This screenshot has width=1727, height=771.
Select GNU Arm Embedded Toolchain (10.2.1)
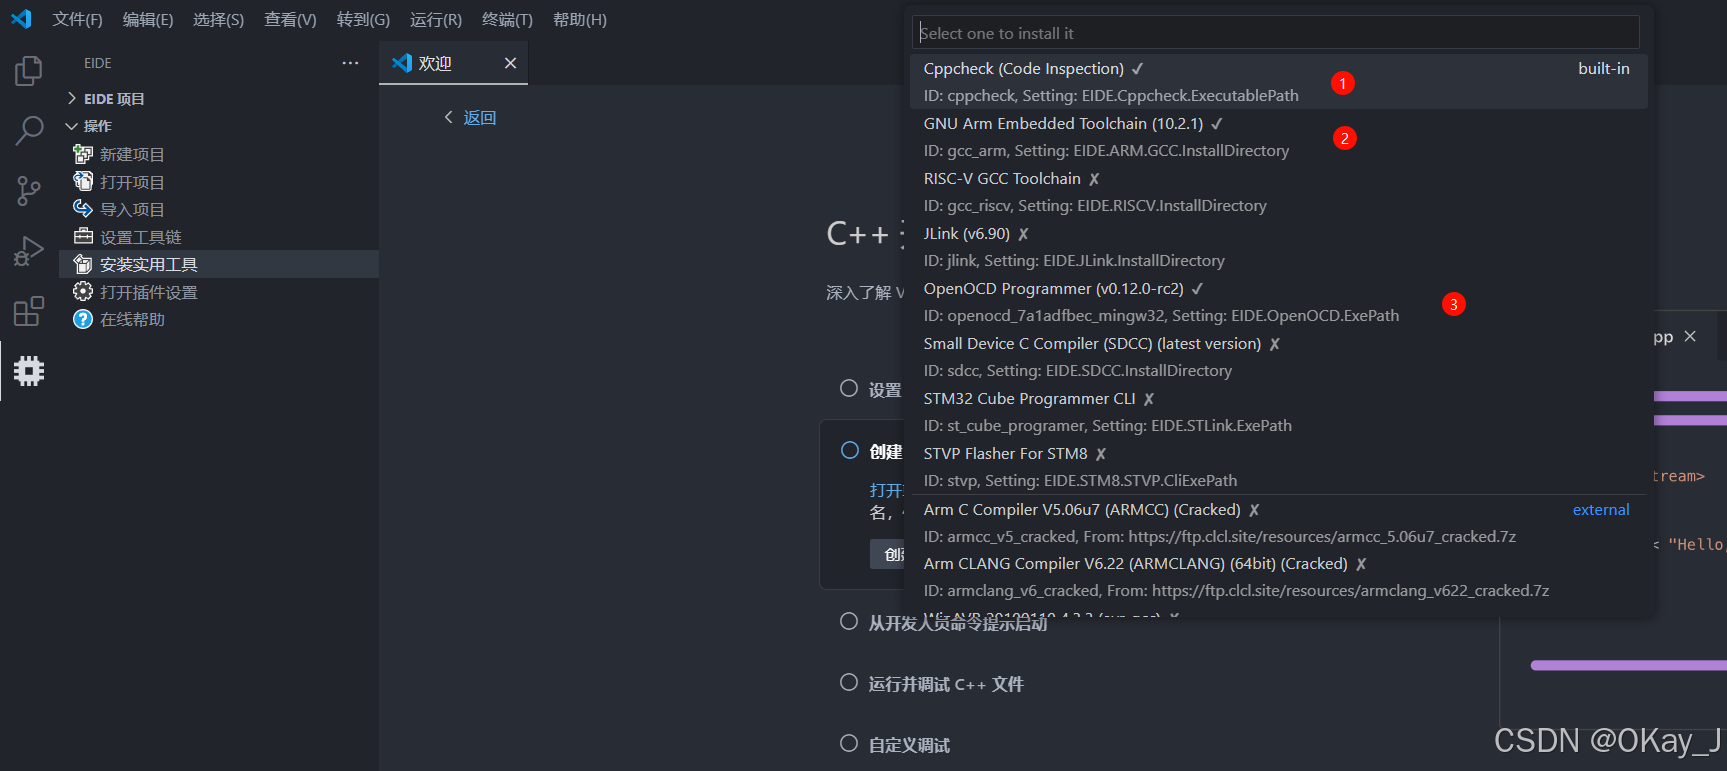point(1279,137)
